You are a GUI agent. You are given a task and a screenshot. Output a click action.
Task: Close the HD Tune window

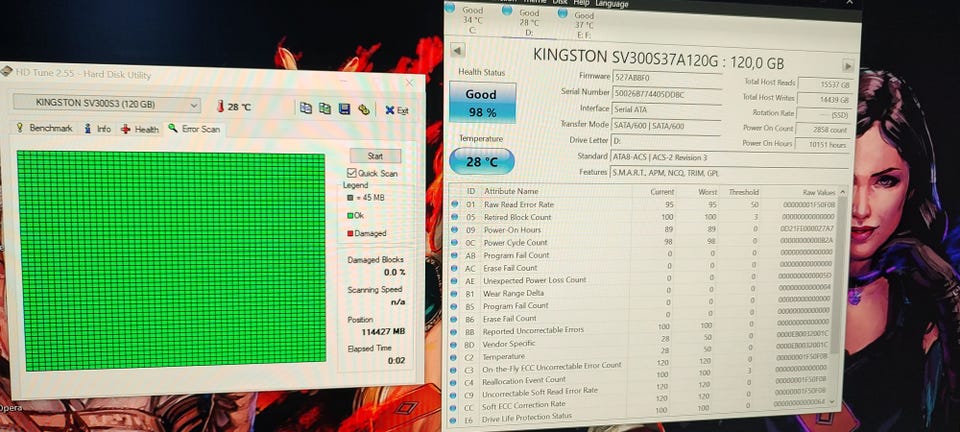click(409, 83)
